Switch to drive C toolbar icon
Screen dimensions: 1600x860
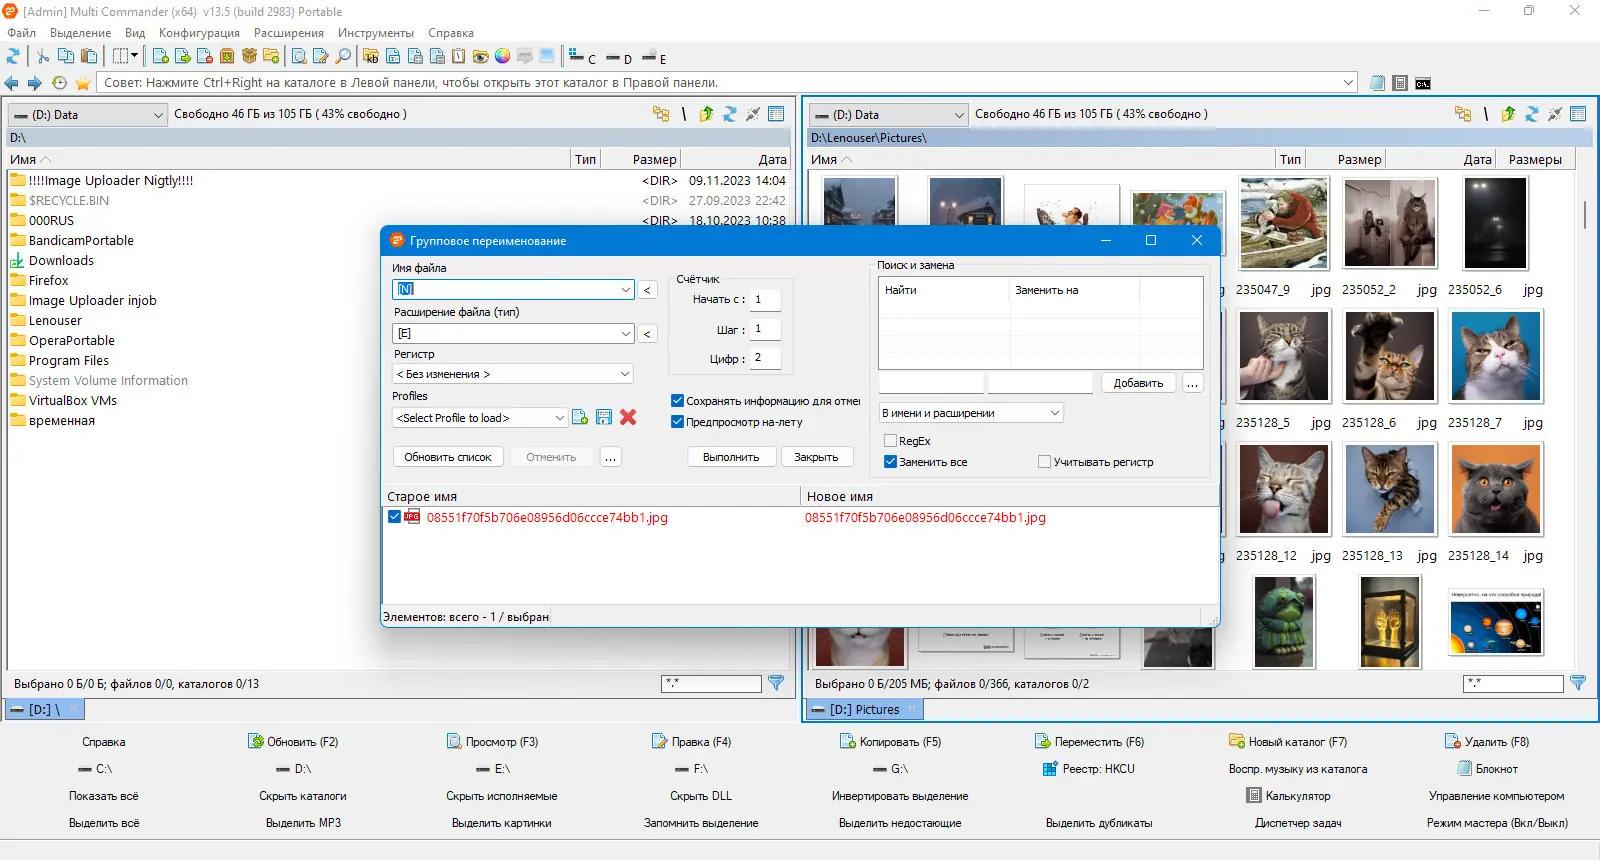582,57
